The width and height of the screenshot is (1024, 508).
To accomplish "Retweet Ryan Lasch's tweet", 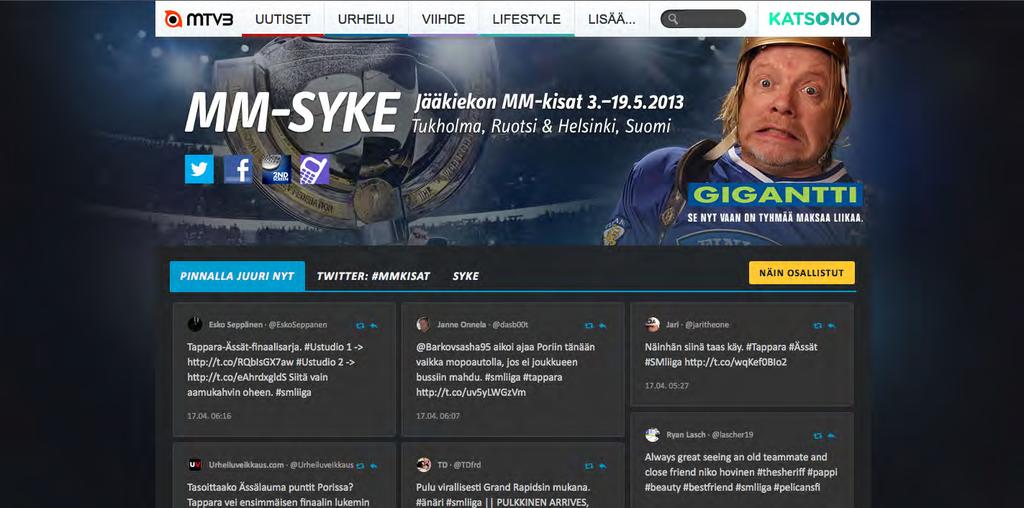I will [x=818, y=436].
